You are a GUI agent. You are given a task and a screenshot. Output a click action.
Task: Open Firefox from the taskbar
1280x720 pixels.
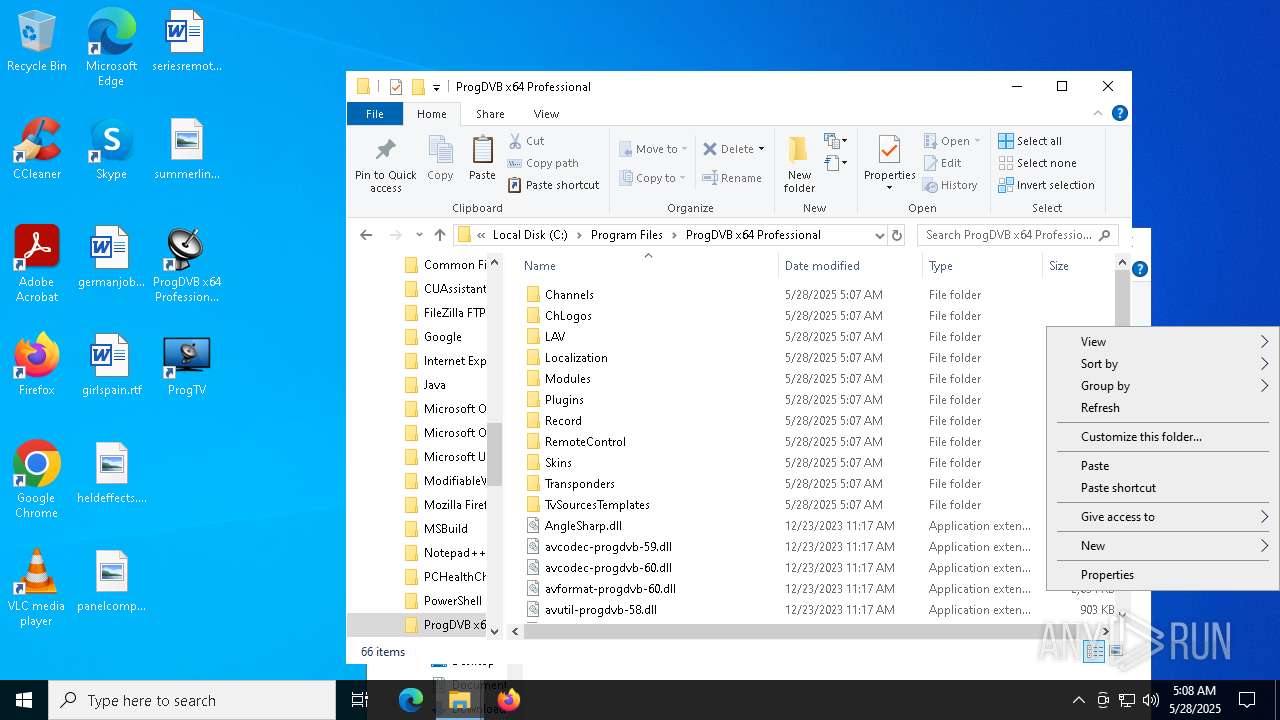(508, 700)
